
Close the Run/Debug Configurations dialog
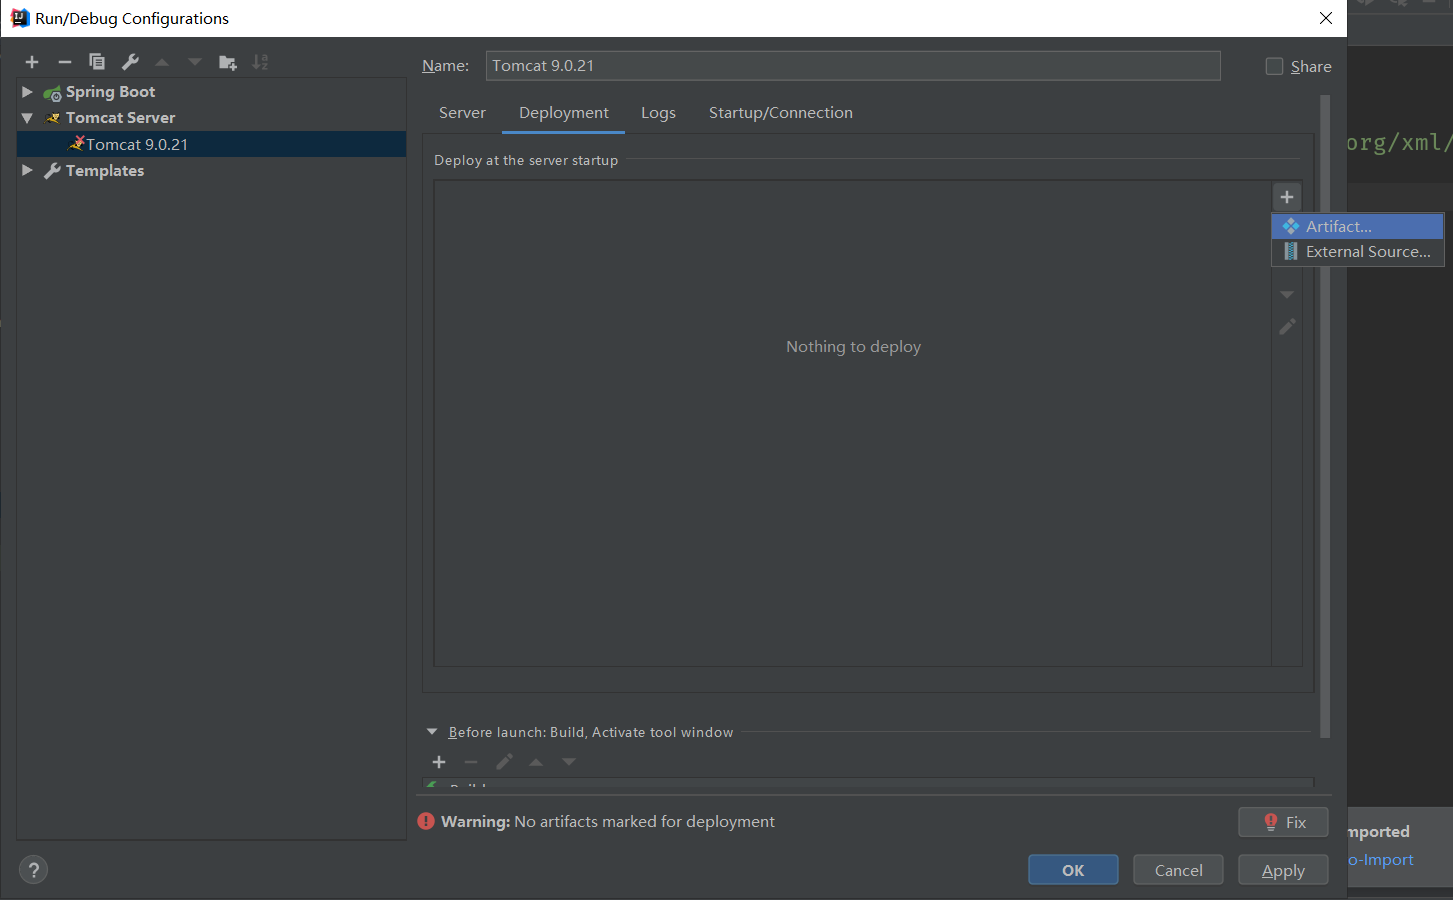pyautogui.click(x=1326, y=18)
